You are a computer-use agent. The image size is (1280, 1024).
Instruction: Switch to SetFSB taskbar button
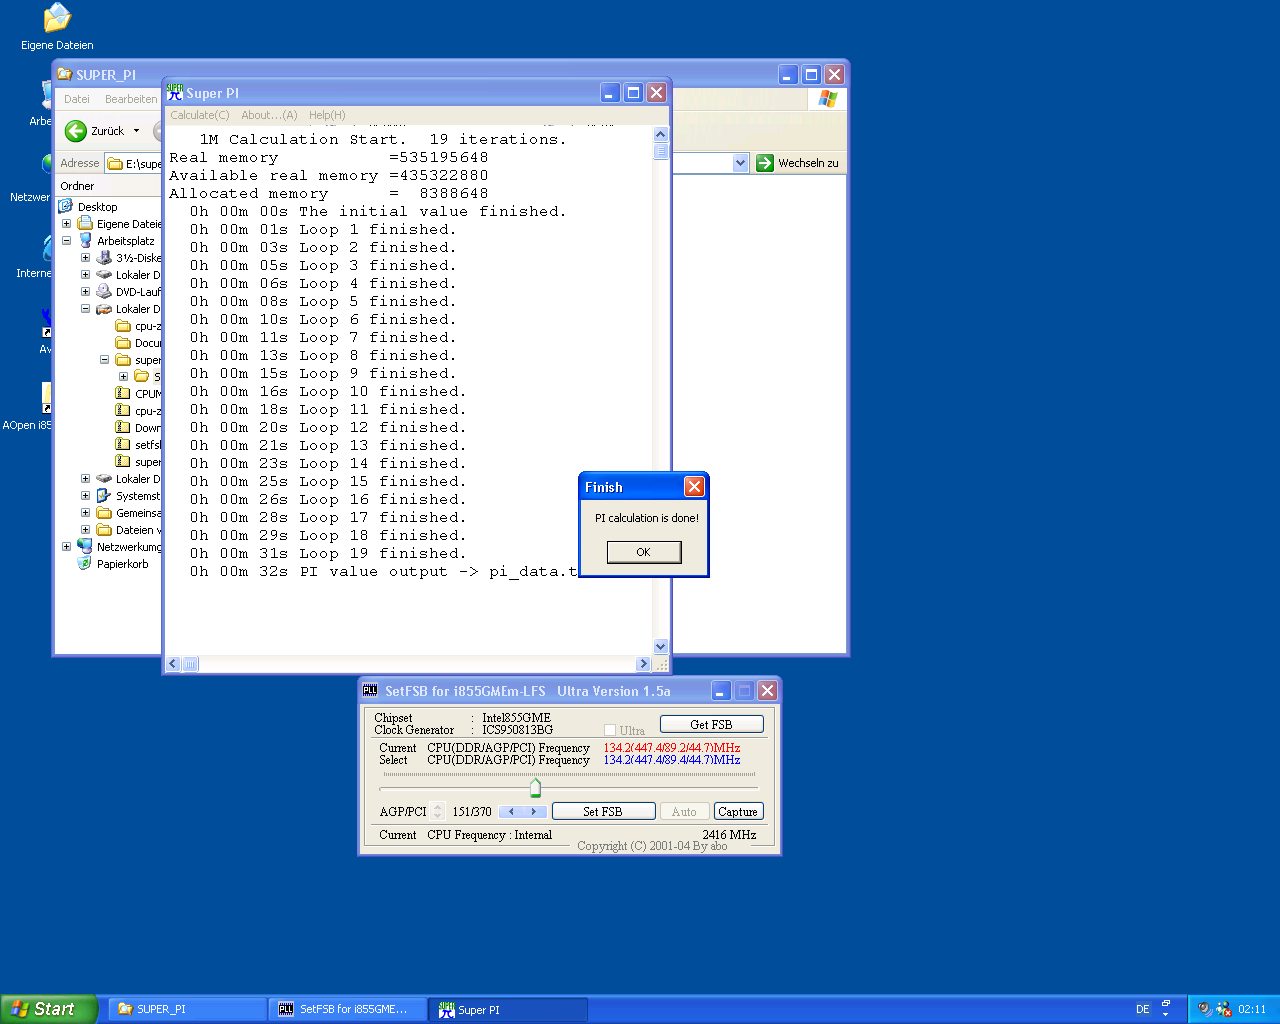pyautogui.click(x=347, y=1009)
